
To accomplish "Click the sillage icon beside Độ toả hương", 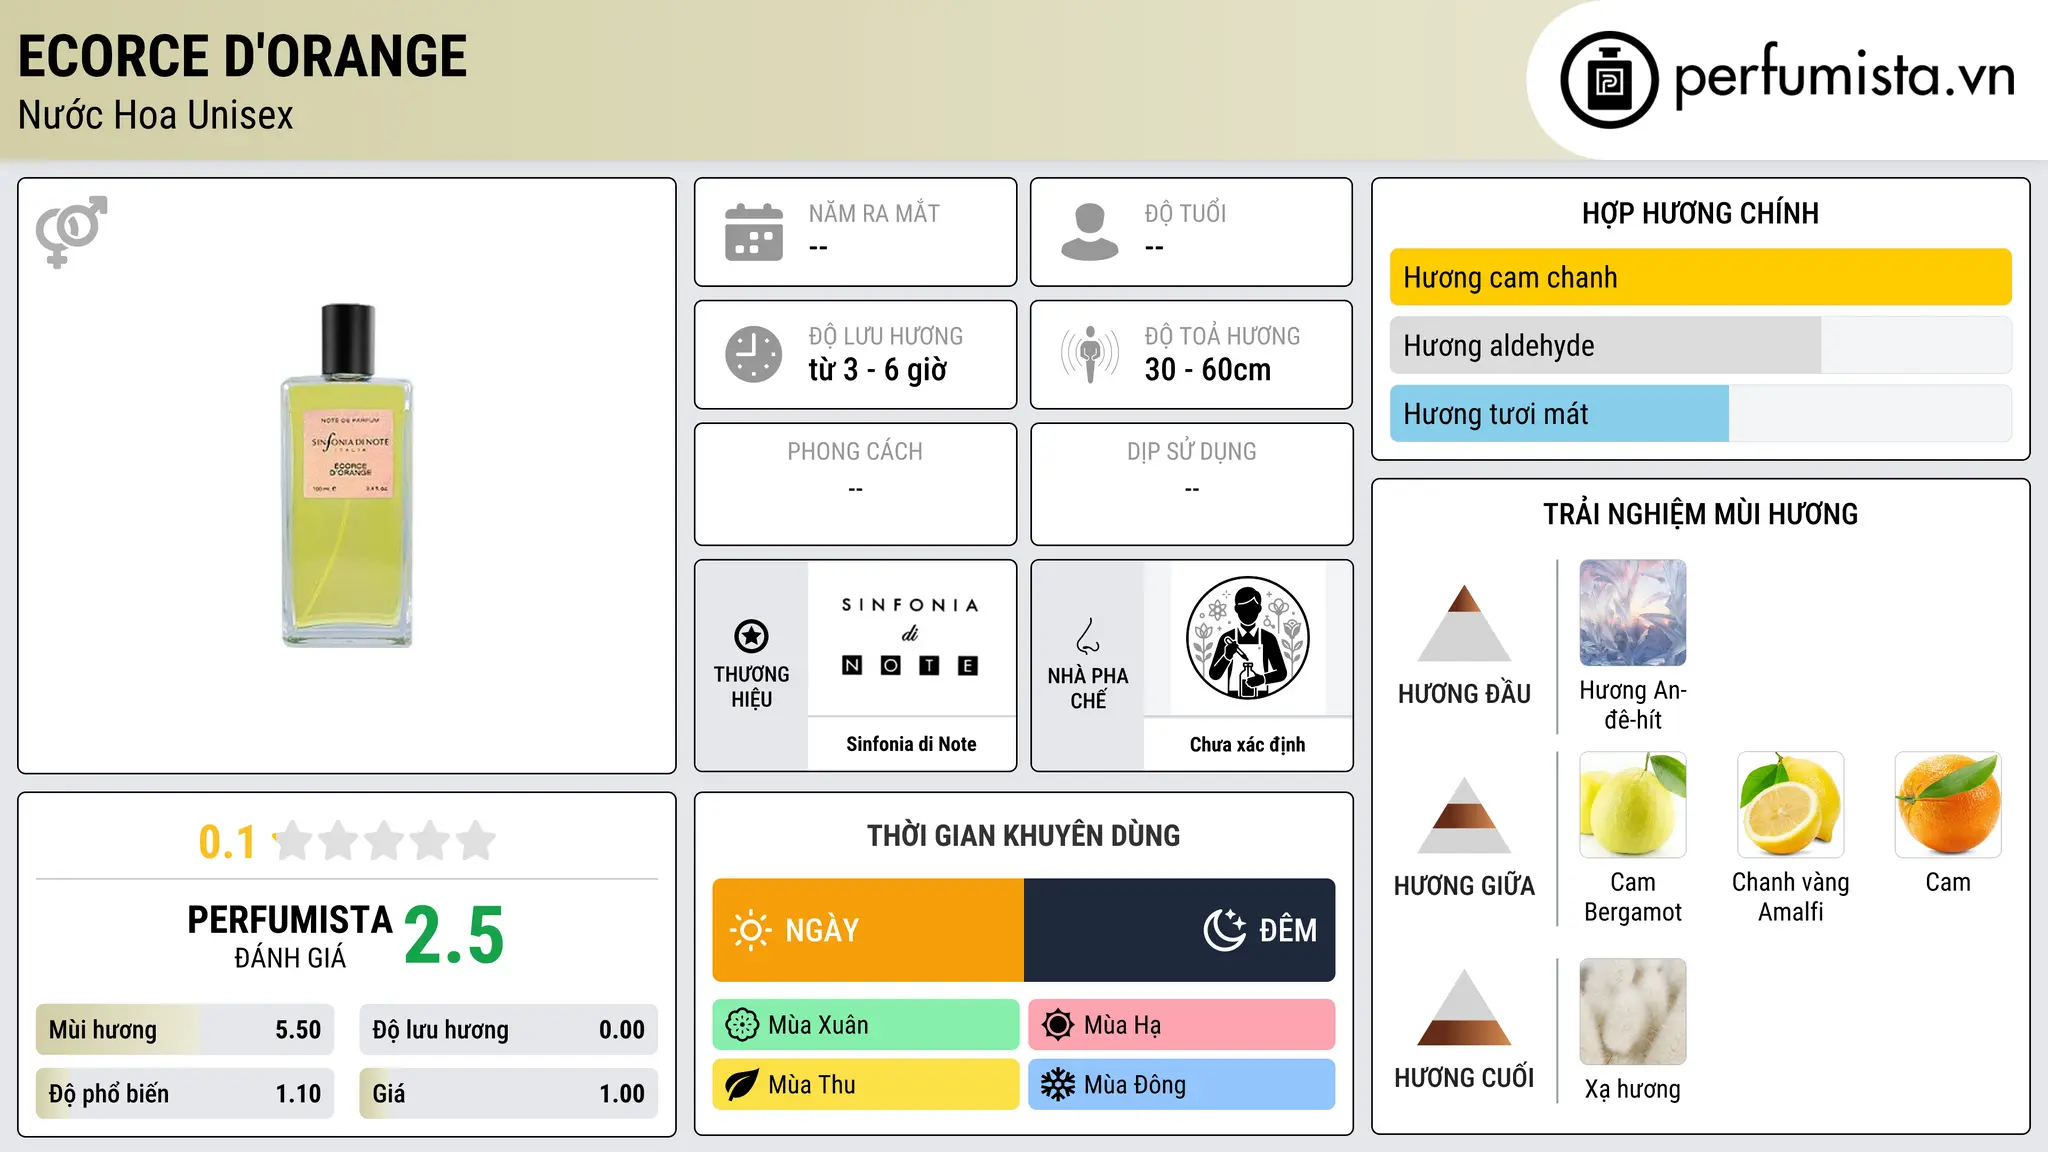I will pos(1090,354).
